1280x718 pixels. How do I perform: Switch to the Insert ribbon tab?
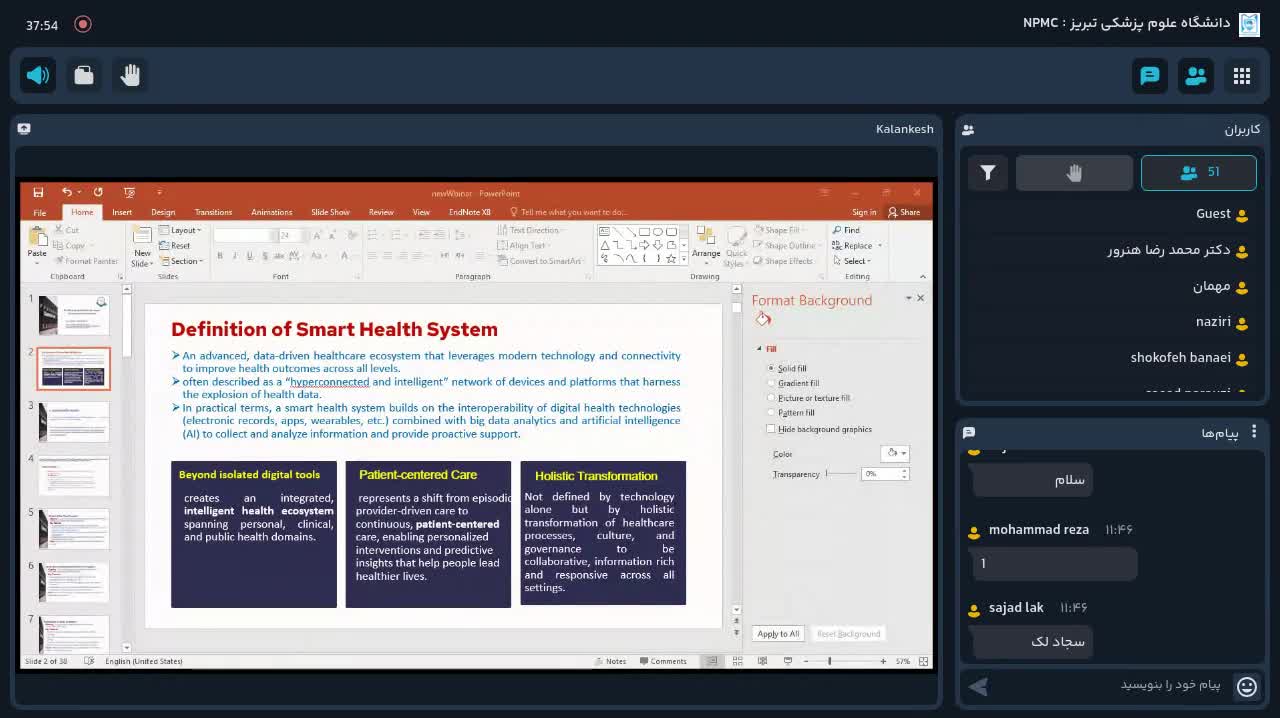(x=121, y=212)
